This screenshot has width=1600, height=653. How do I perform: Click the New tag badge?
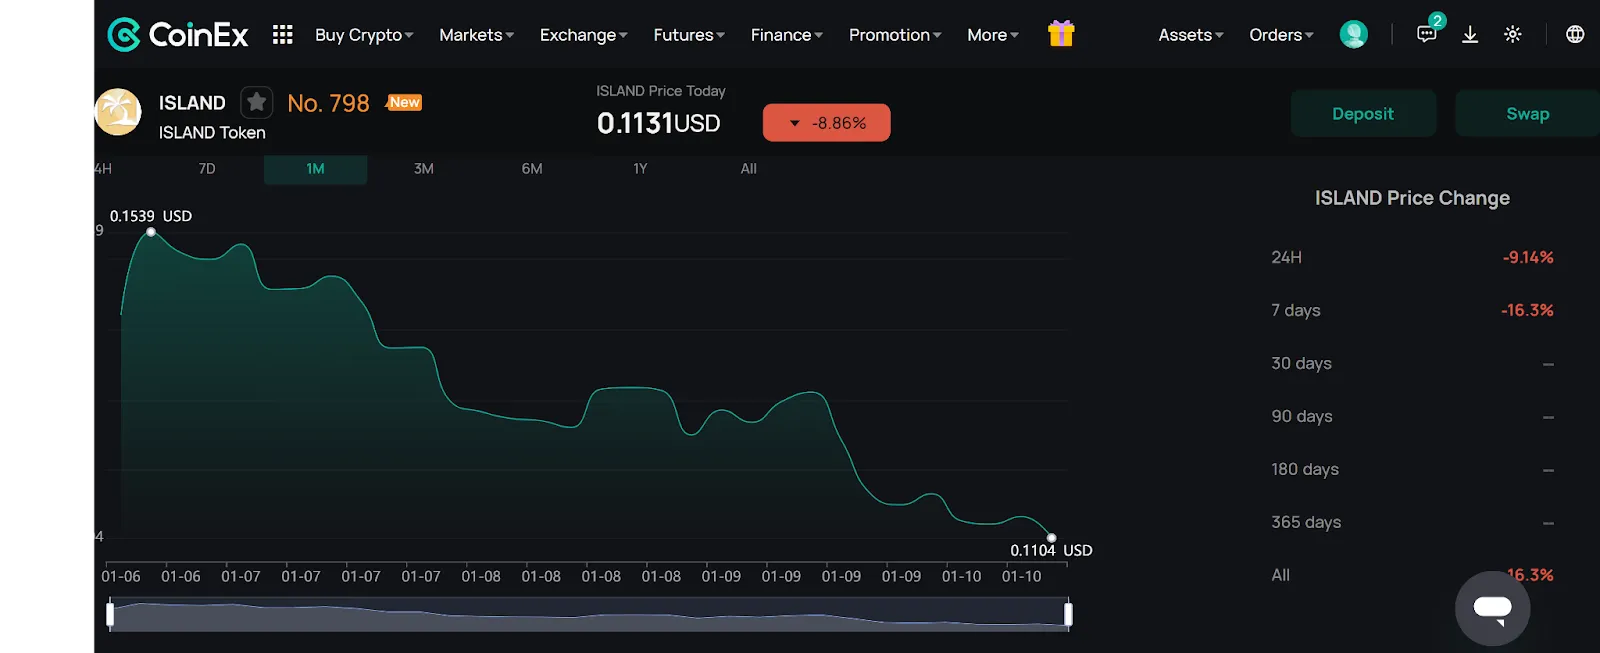tap(405, 102)
